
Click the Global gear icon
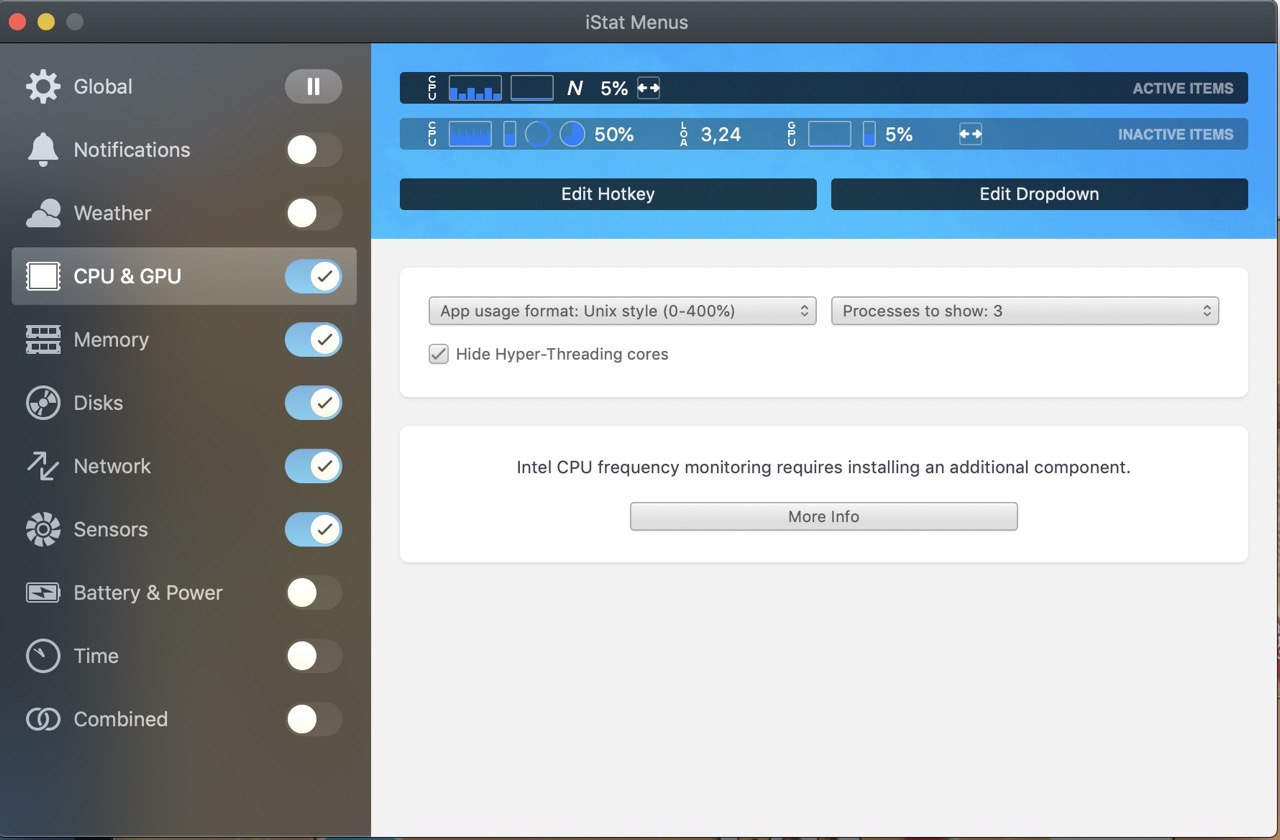pyautogui.click(x=43, y=87)
